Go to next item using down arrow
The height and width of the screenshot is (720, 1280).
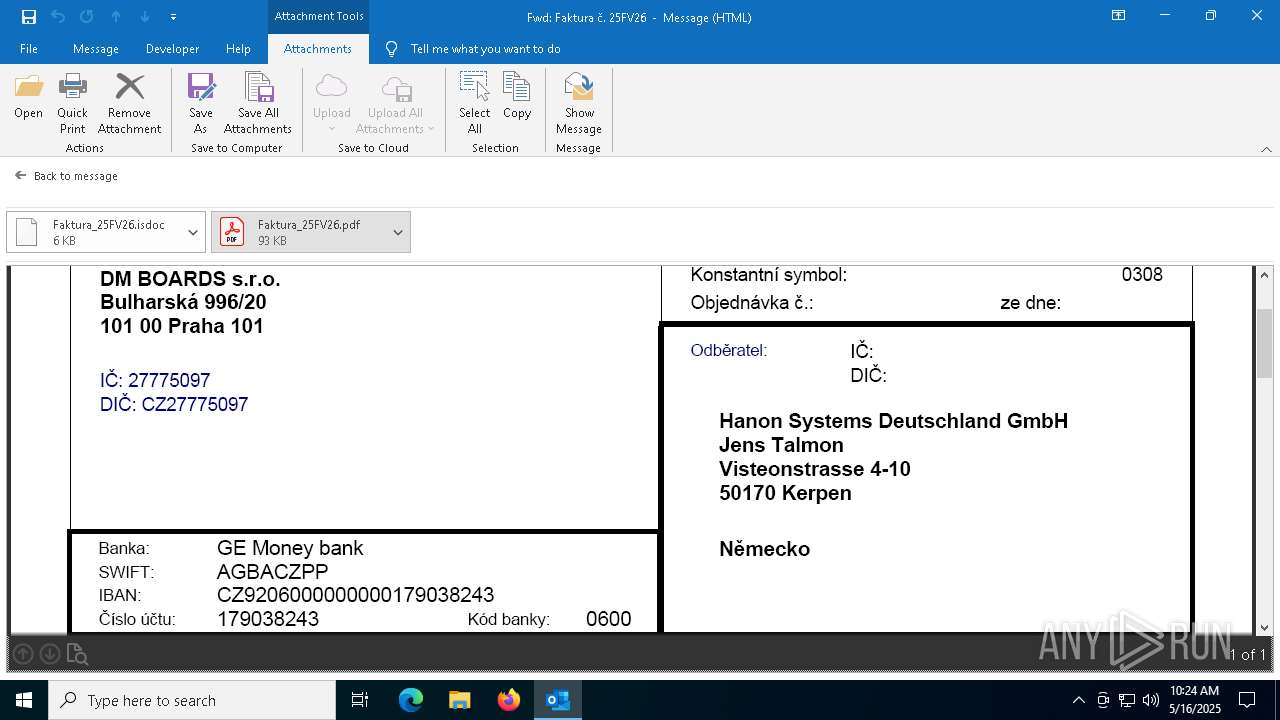(145, 16)
